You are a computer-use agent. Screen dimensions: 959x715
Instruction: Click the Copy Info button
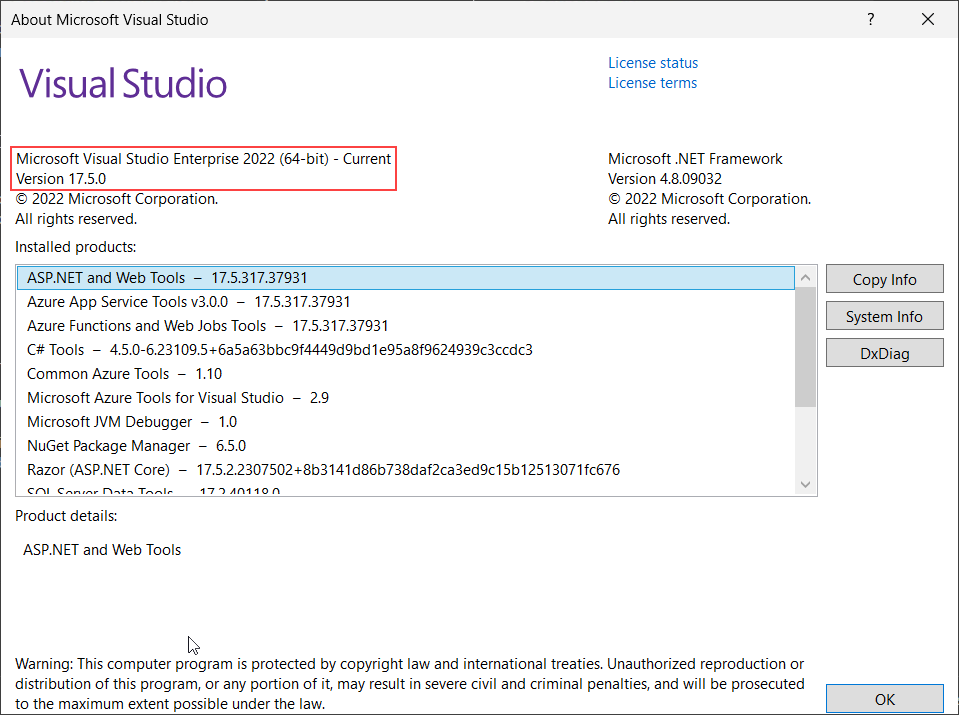click(x=884, y=280)
